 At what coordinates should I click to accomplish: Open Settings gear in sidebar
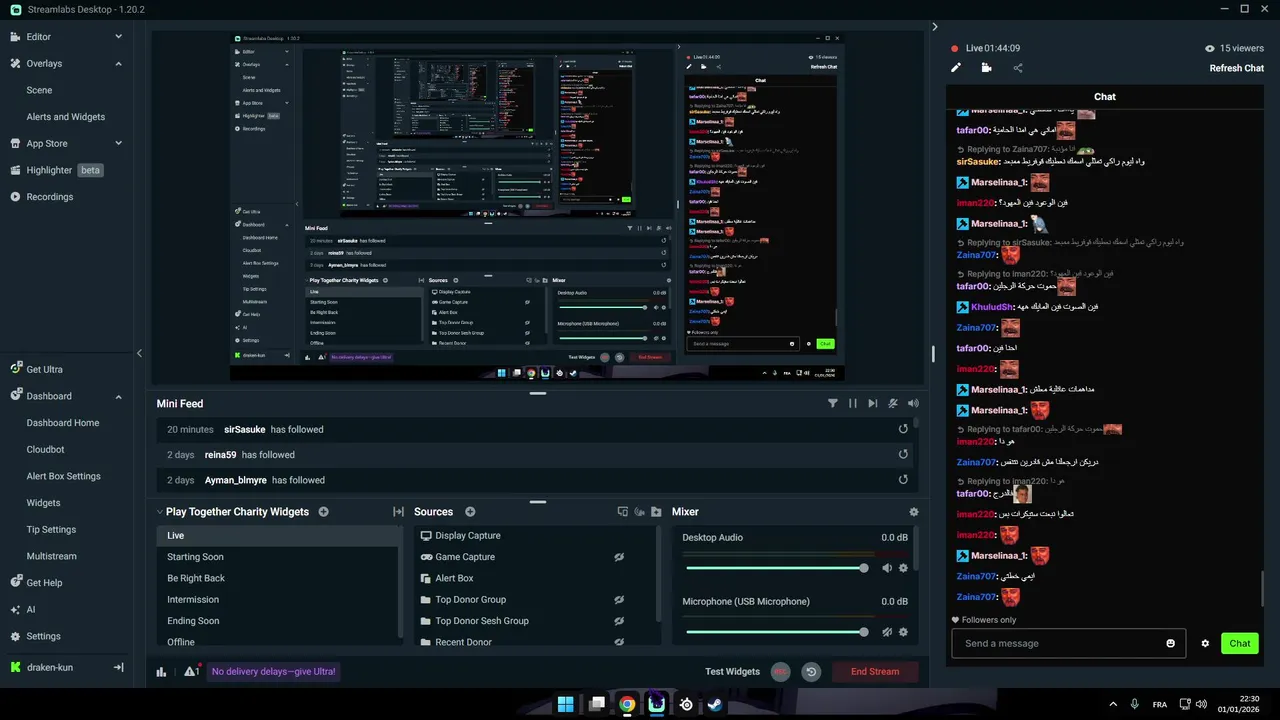15,636
